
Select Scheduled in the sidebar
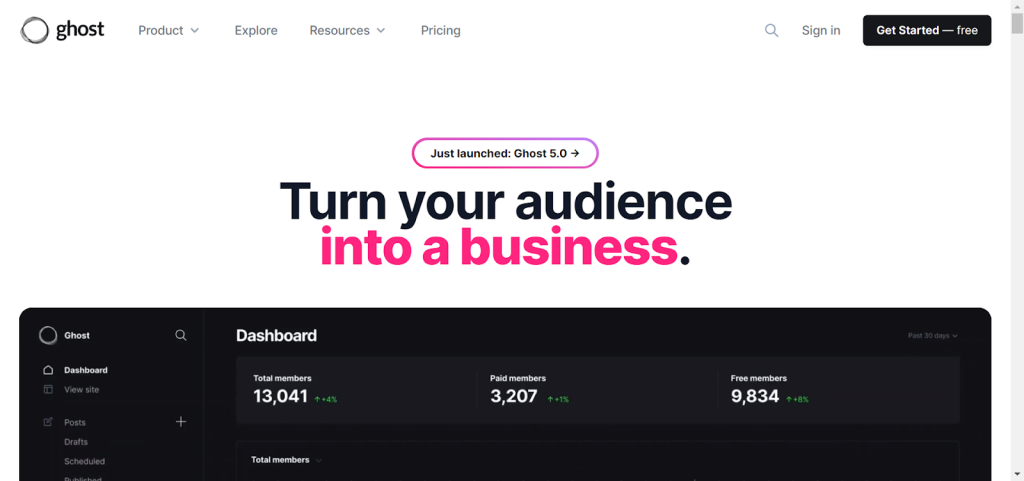84,461
